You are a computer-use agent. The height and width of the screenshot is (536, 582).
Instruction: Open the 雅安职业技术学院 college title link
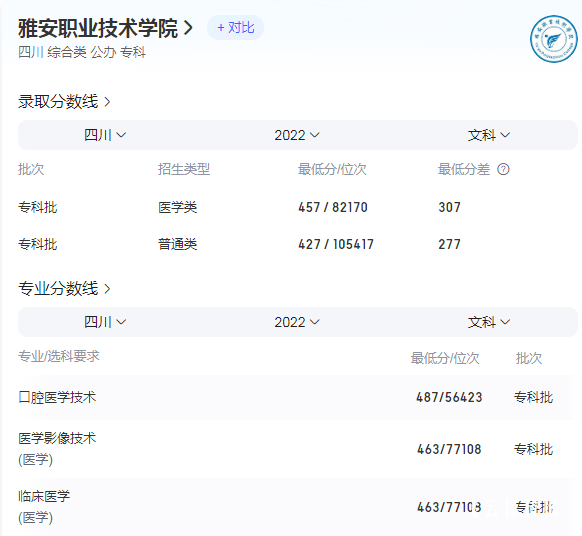105,28
